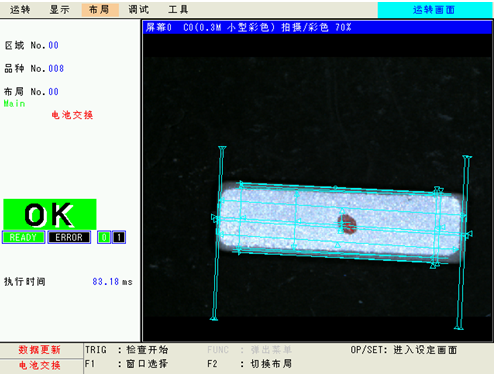The image size is (494, 377).
Task: Click the blue camera title bar 屏幕0
Action: pyautogui.click(x=317, y=27)
